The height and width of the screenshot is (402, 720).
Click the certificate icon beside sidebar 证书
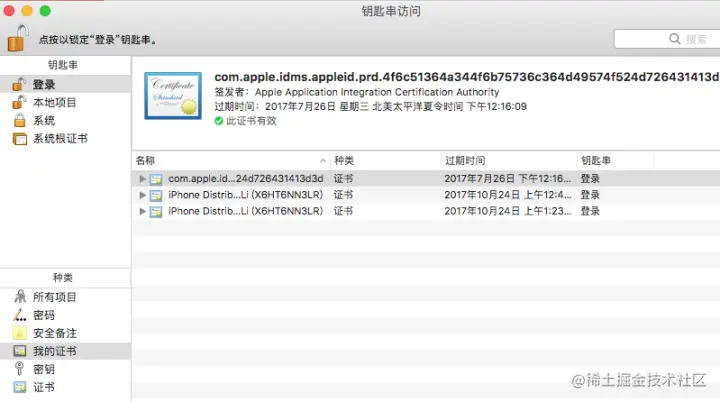(x=20, y=387)
